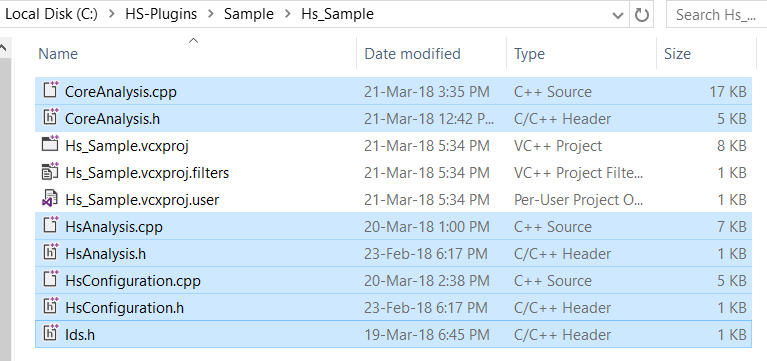767x361 pixels.
Task: Select file name Hs_Sample.vcxproj
Action: tap(127, 146)
